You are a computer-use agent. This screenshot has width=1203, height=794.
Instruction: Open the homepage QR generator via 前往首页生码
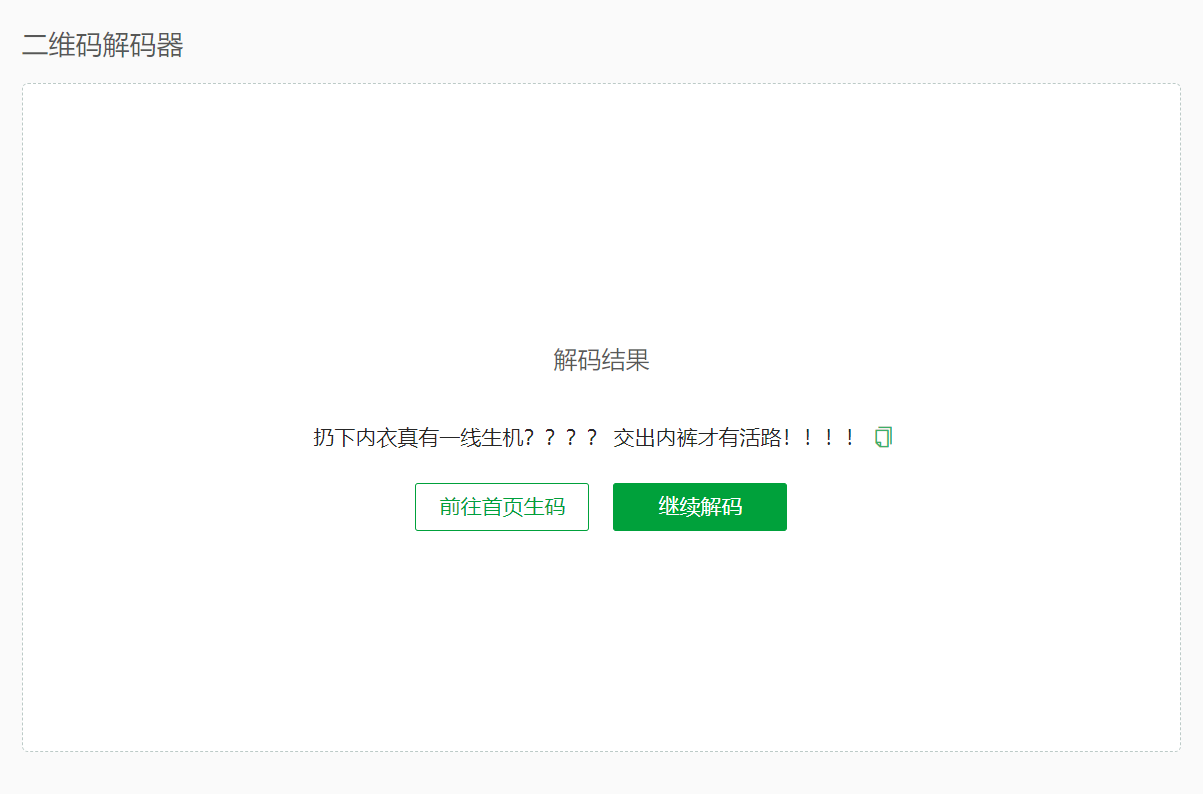point(502,507)
